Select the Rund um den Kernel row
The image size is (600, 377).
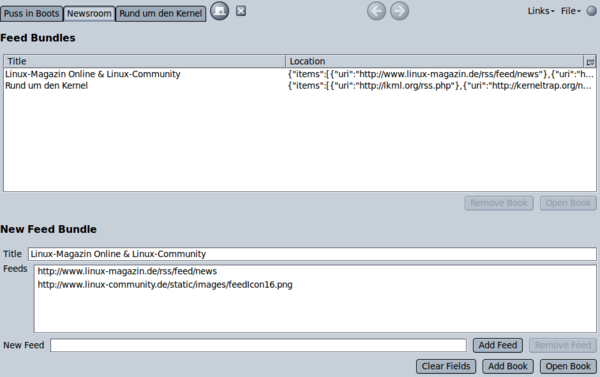(x=300, y=86)
